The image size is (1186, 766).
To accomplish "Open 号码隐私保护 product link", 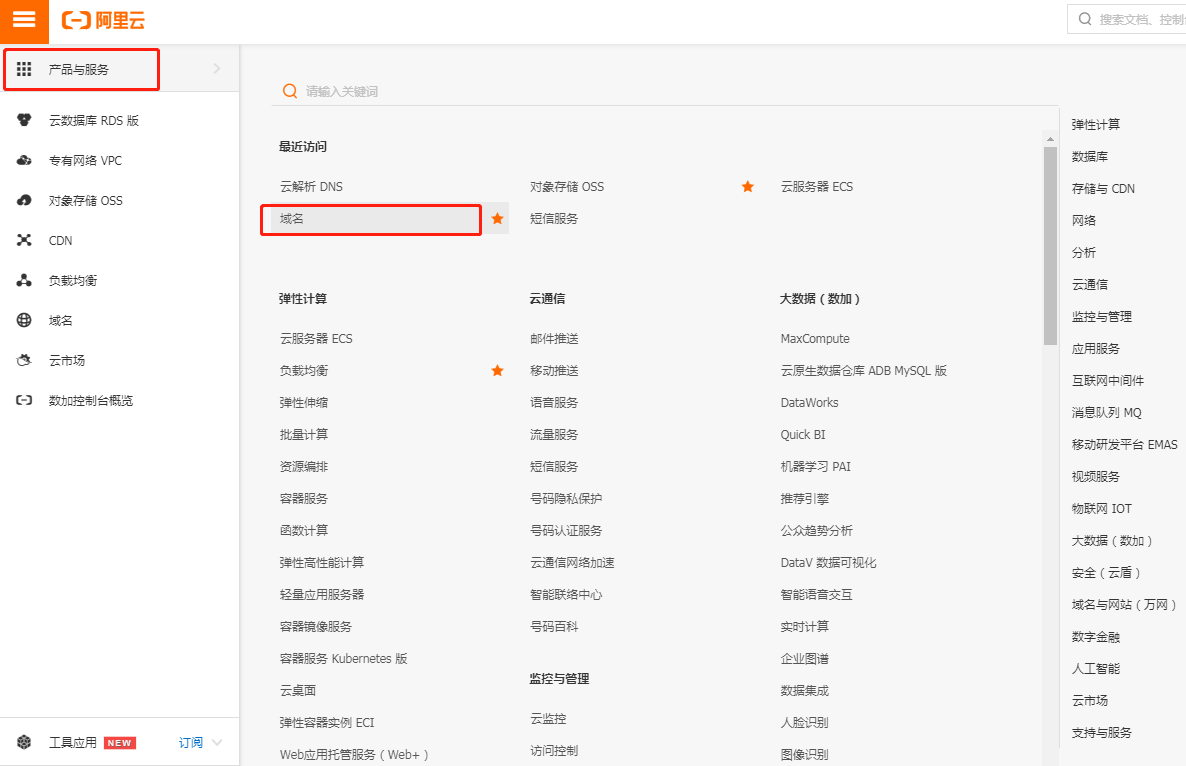I will click(x=566, y=498).
